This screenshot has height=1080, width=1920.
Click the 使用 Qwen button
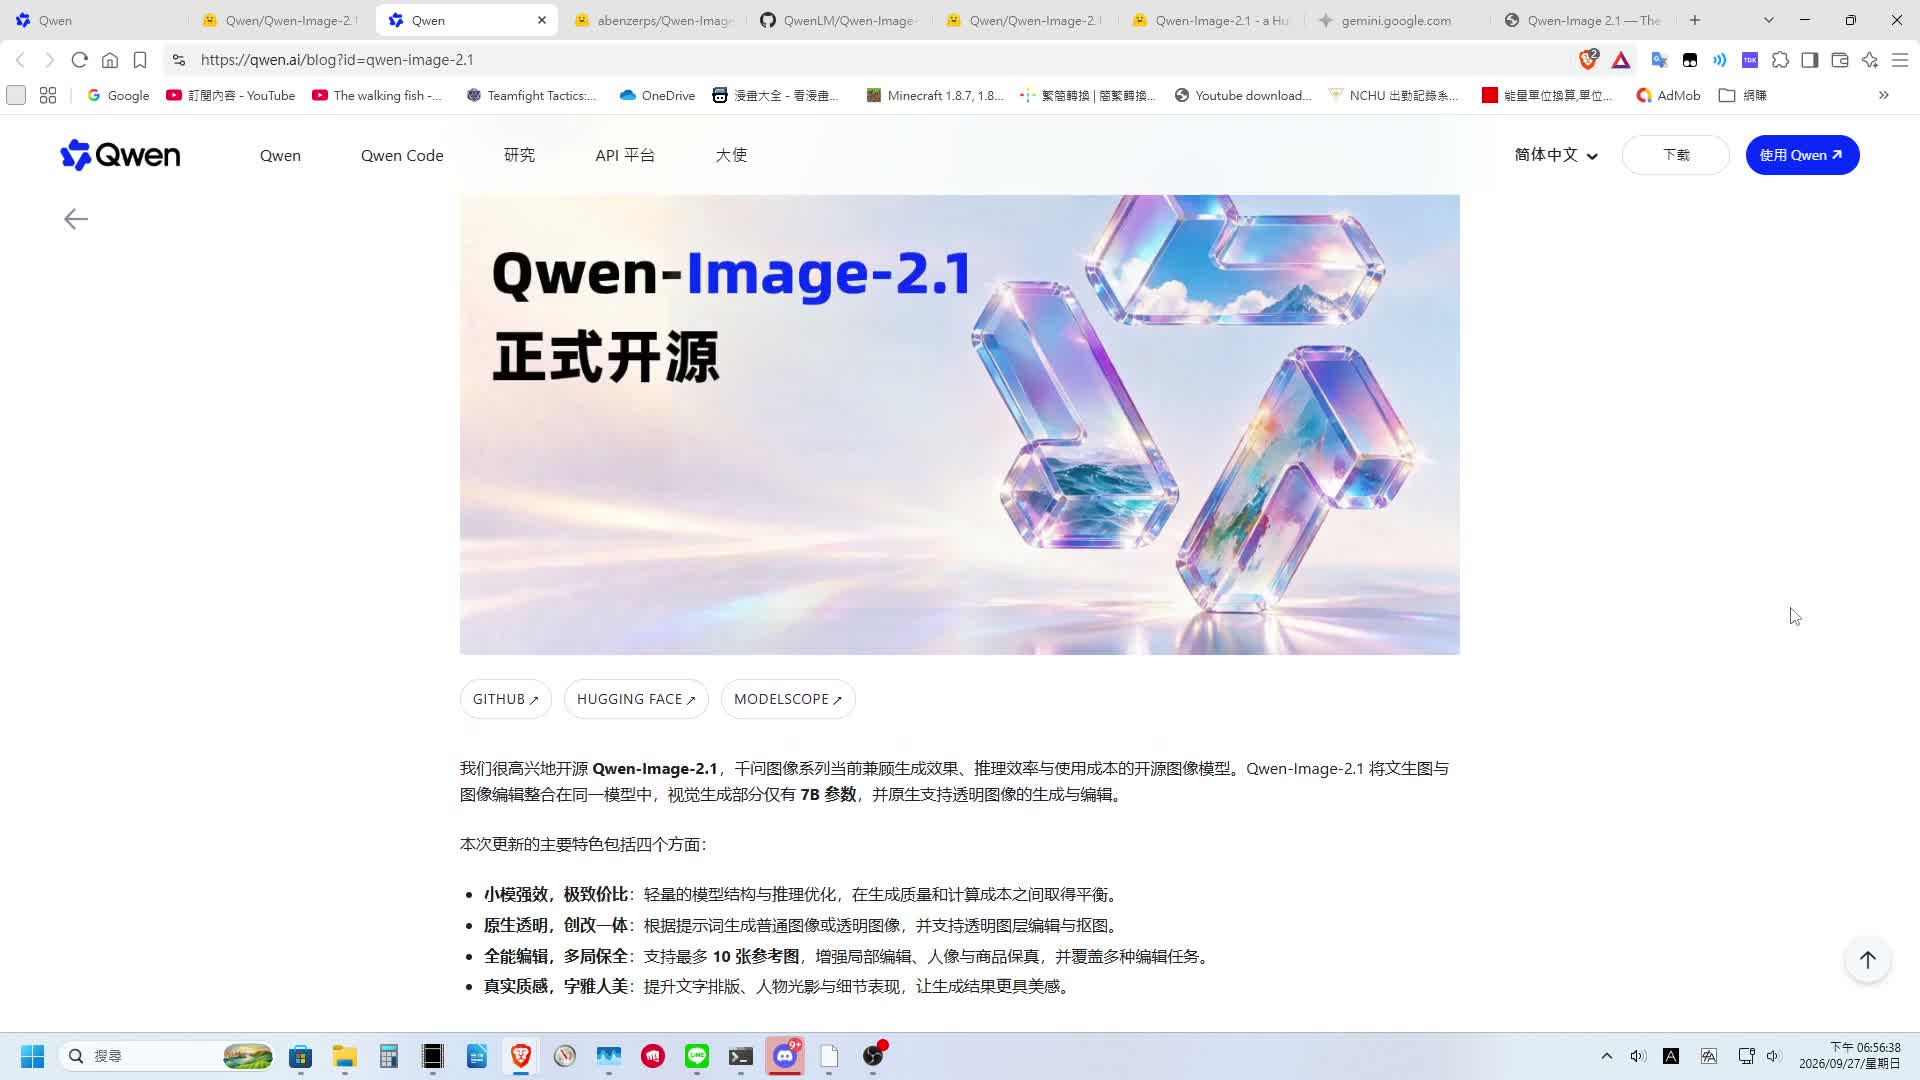(1802, 155)
